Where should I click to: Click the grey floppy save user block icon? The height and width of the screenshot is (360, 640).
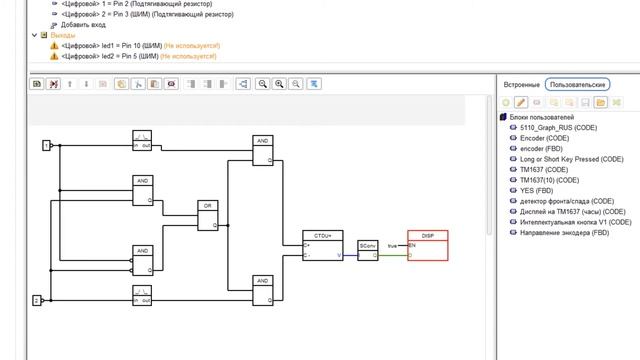[x=585, y=102]
